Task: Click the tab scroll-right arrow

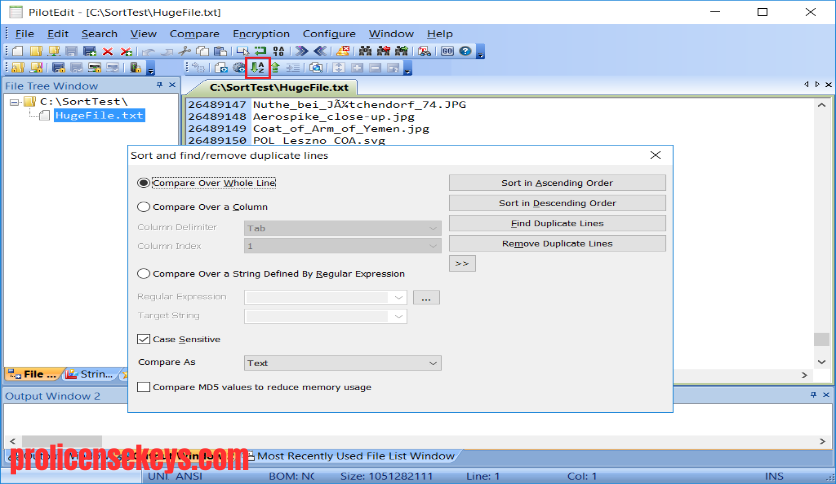Action: pyautogui.click(x=817, y=84)
